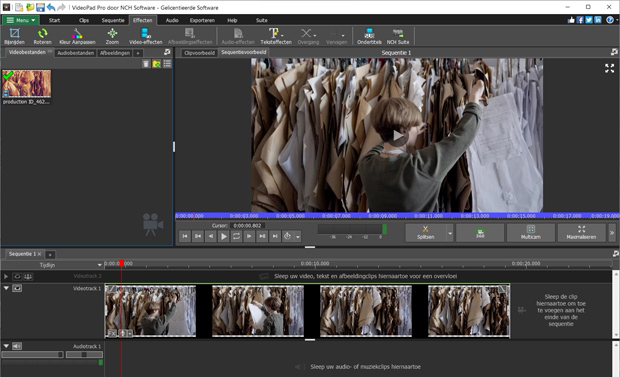Image resolution: width=620 pixels, height=377 pixels.
Task: Collapse Videotrack 1
Action: coord(6,288)
